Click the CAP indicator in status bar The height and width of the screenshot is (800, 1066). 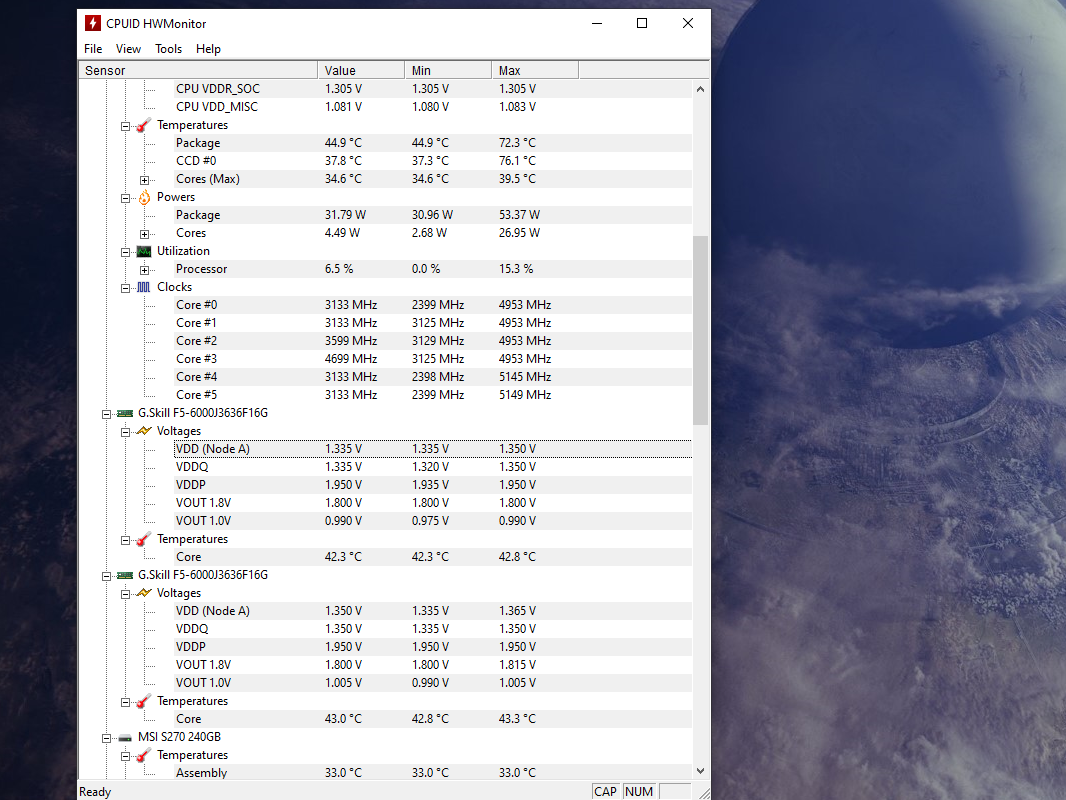(x=605, y=792)
